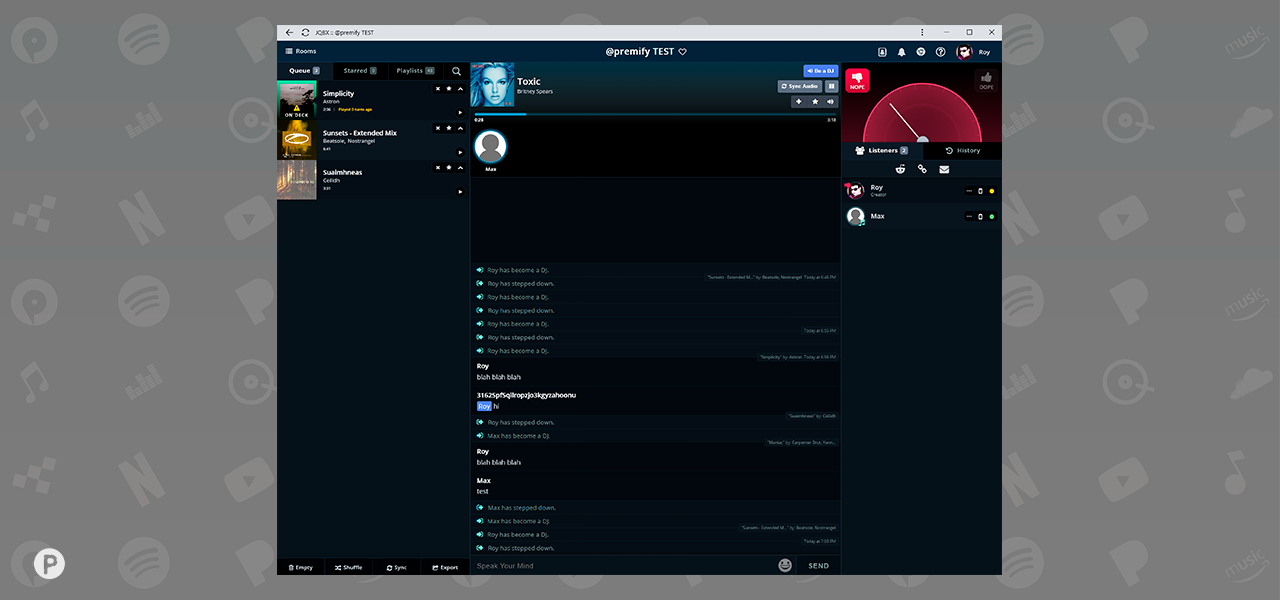Screen dimensions: 1280x600
Task: Click the Spotify icon in the header
Action: pyautogui.click(x=921, y=52)
